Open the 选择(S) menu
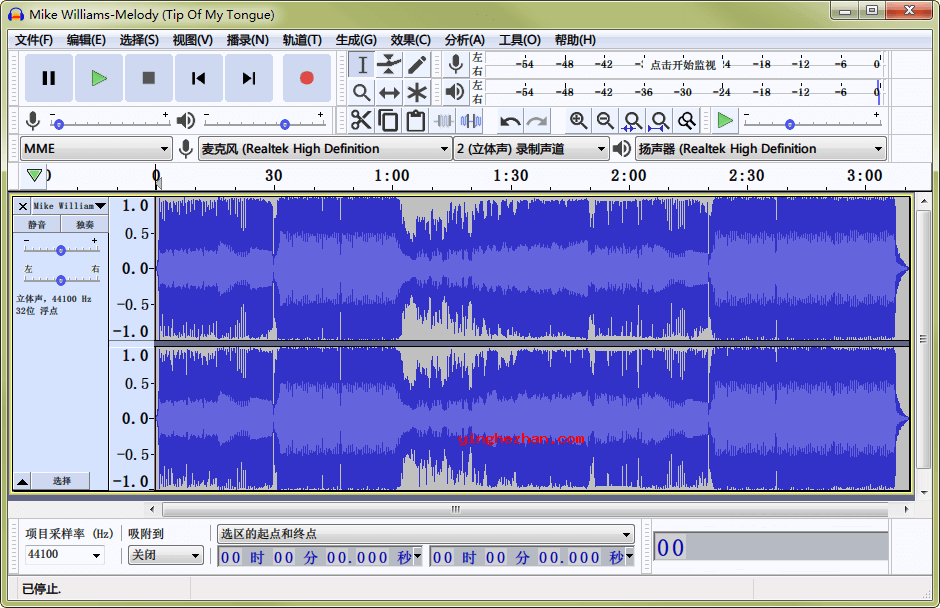The width and height of the screenshot is (940, 608). (x=139, y=40)
